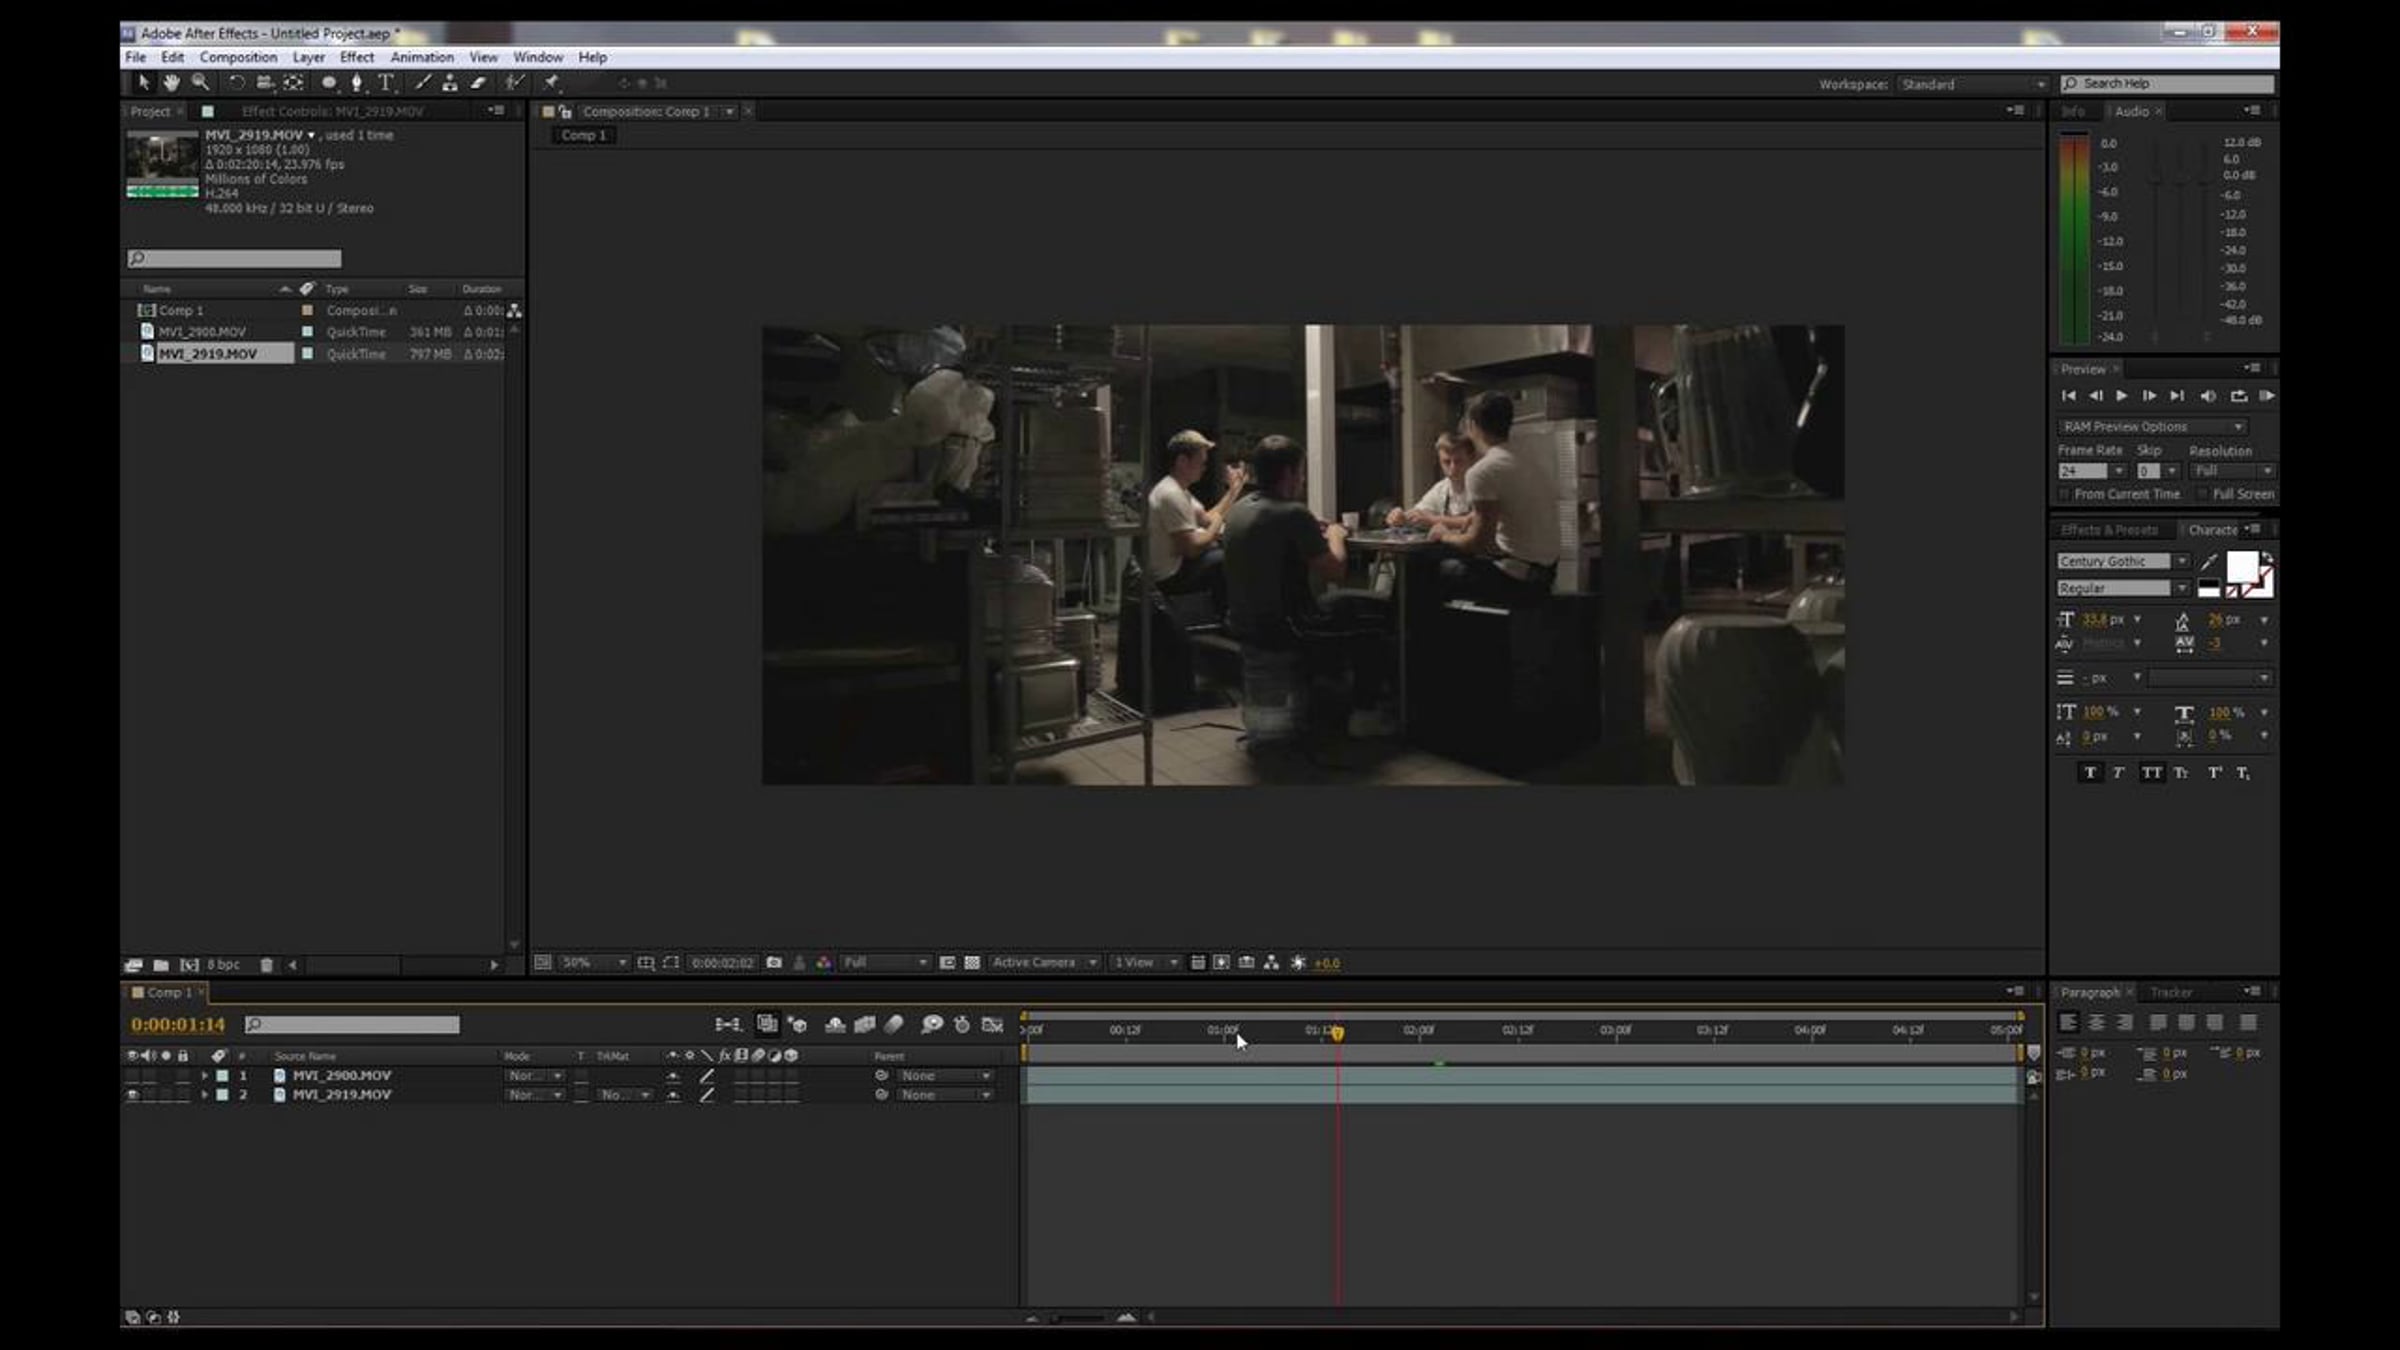Select the Zoom magnifier tool

[200, 83]
